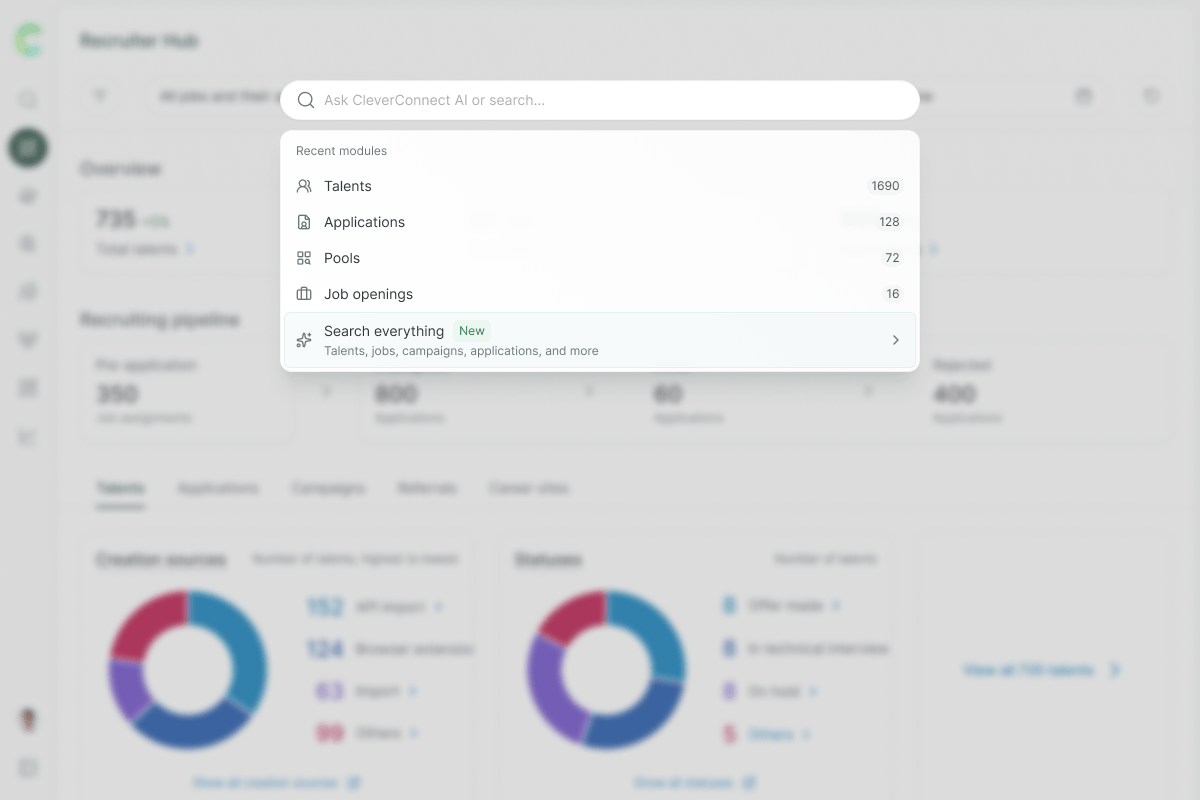The height and width of the screenshot is (800, 1200).
Task: Click the 128 count next to Applications
Action: tap(889, 222)
